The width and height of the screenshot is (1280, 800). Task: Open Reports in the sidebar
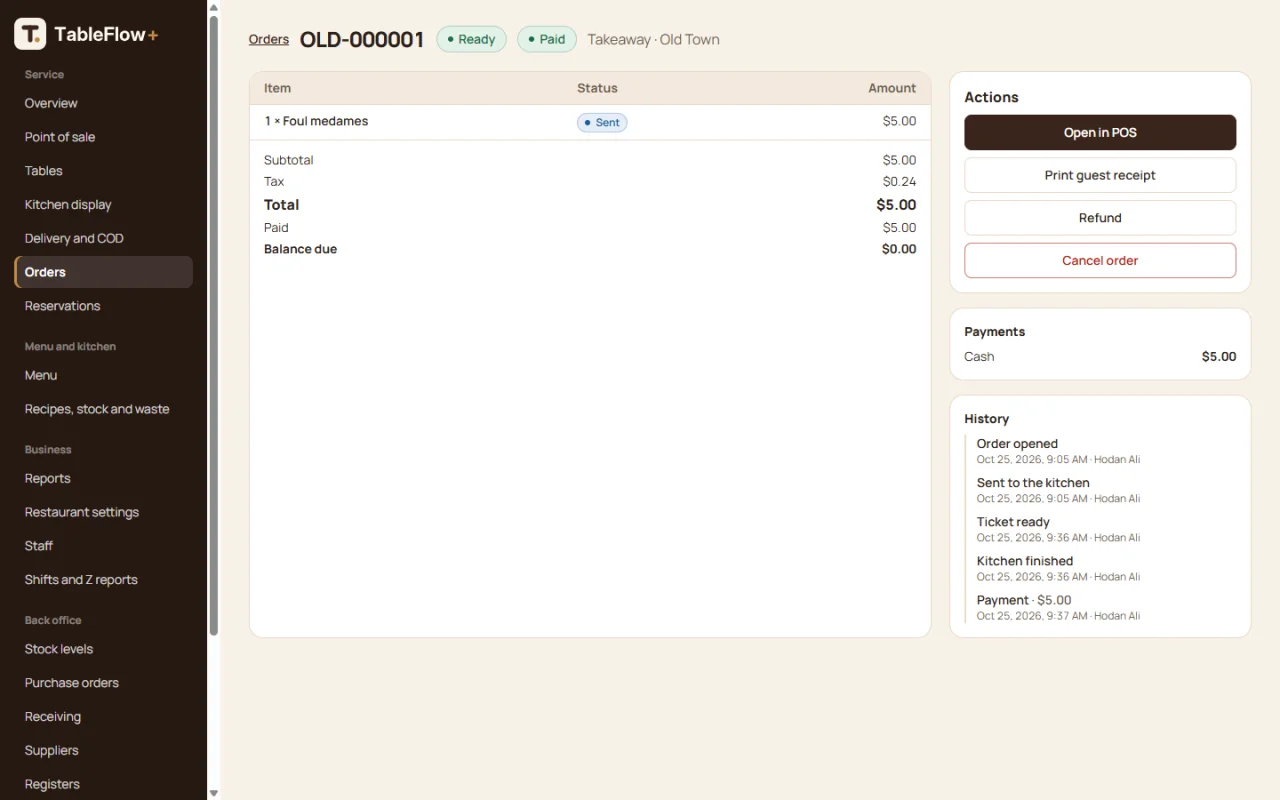click(x=103, y=478)
